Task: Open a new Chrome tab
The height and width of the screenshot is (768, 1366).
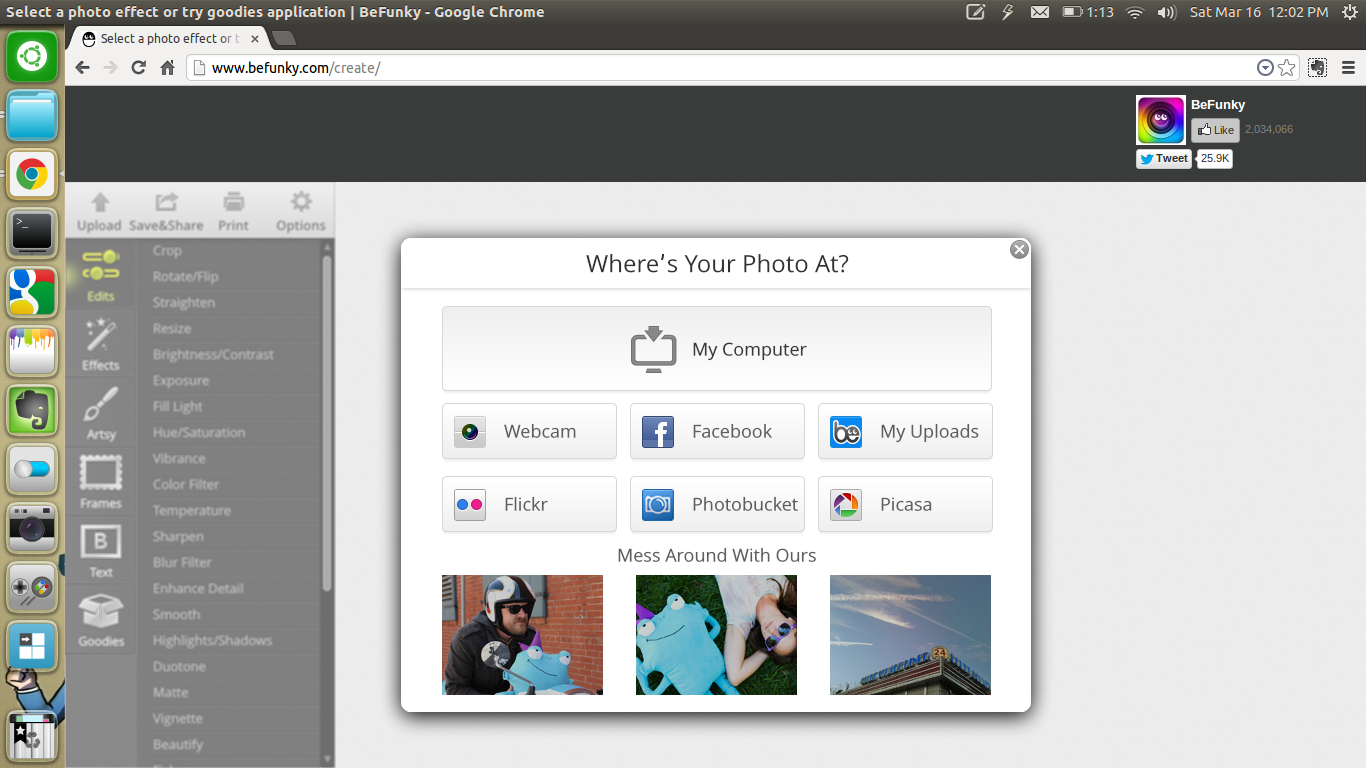Action: click(x=283, y=38)
